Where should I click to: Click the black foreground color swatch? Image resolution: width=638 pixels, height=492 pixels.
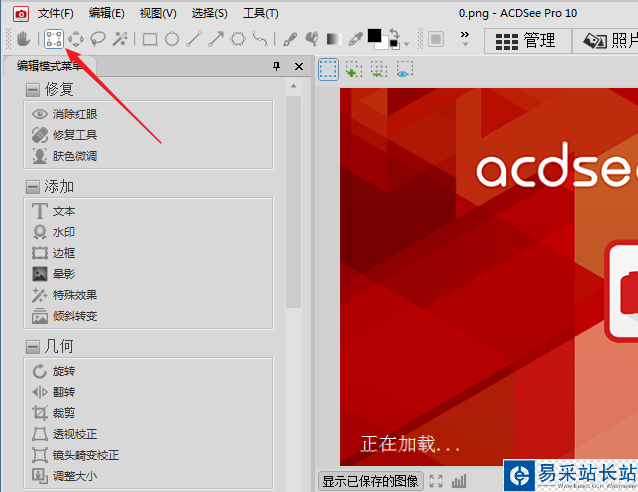[374, 35]
